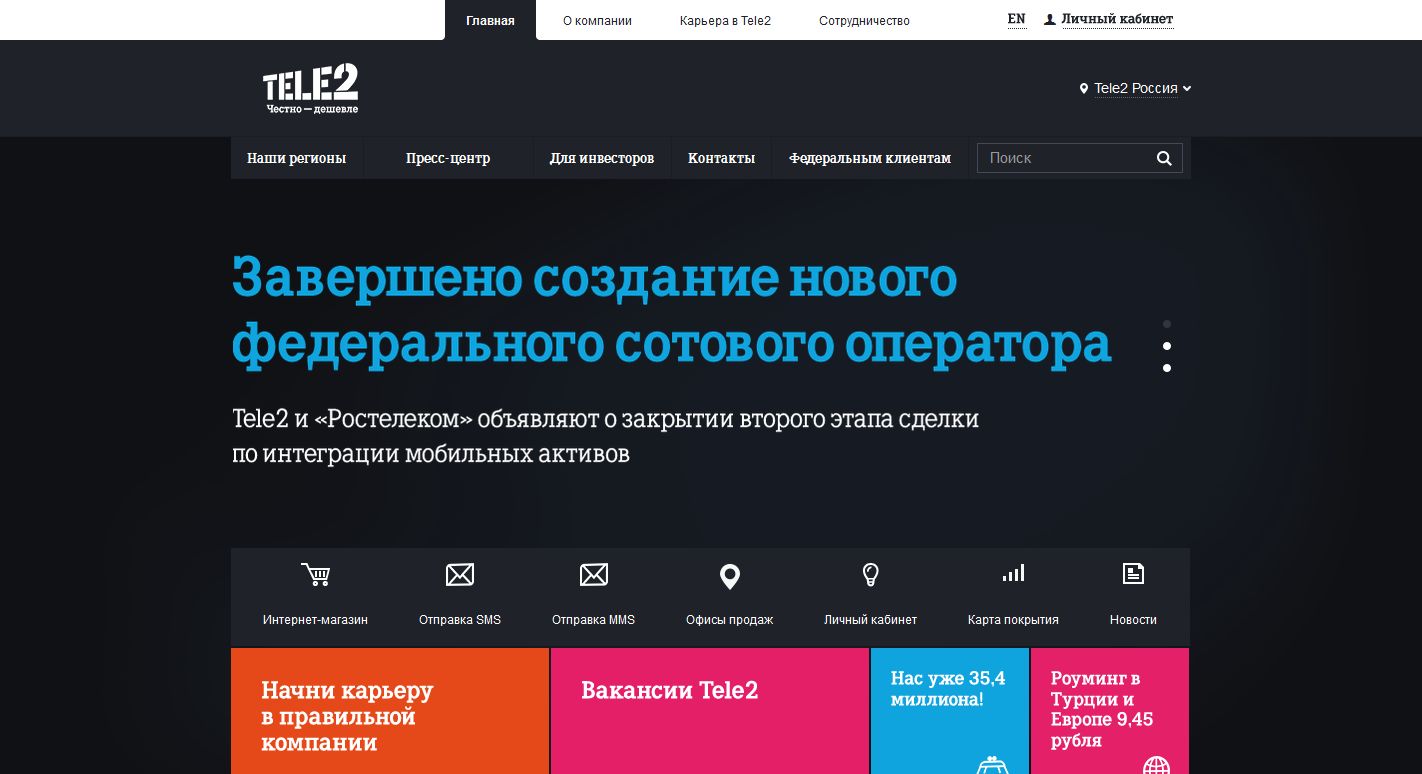Viewport: 1422px width, 774px height.
Task: Open the Контакты menu
Action: tap(721, 158)
